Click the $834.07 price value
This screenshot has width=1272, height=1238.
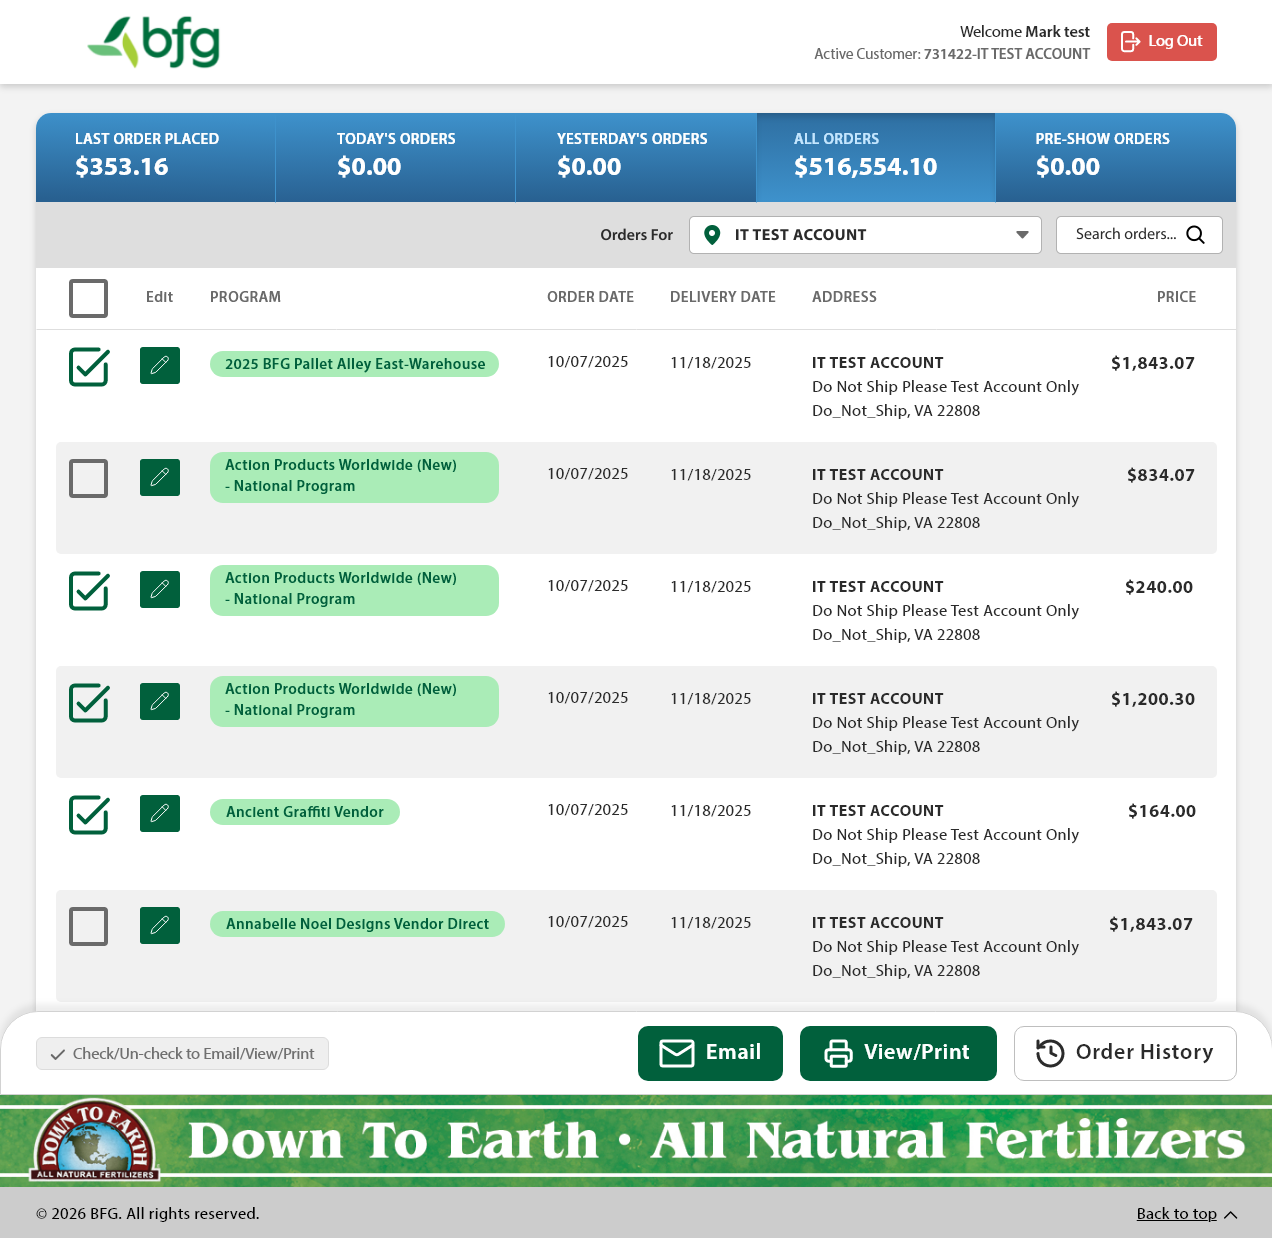pyautogui.click(x=1161, y=475)
